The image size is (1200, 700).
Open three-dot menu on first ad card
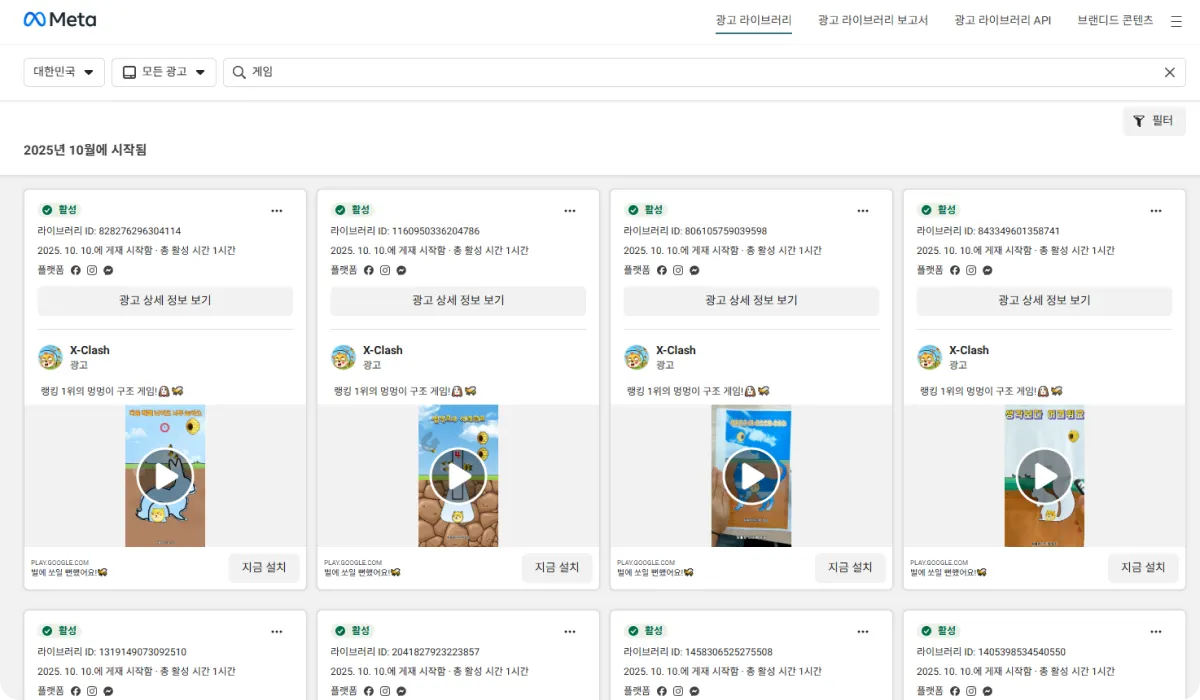pyautogui.click(x=277, y=211)
